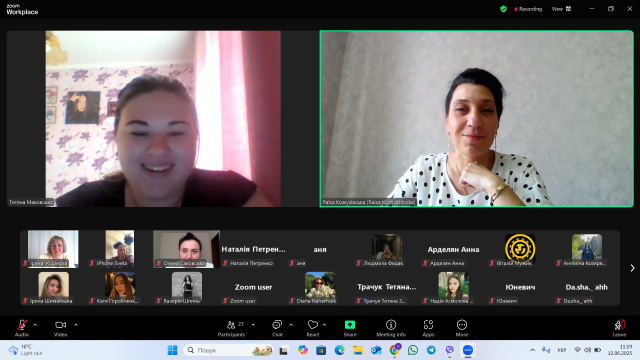This screenshot has height=360, width=640.
Task: Click the green encryption shield icon
Action: (503, 9)
